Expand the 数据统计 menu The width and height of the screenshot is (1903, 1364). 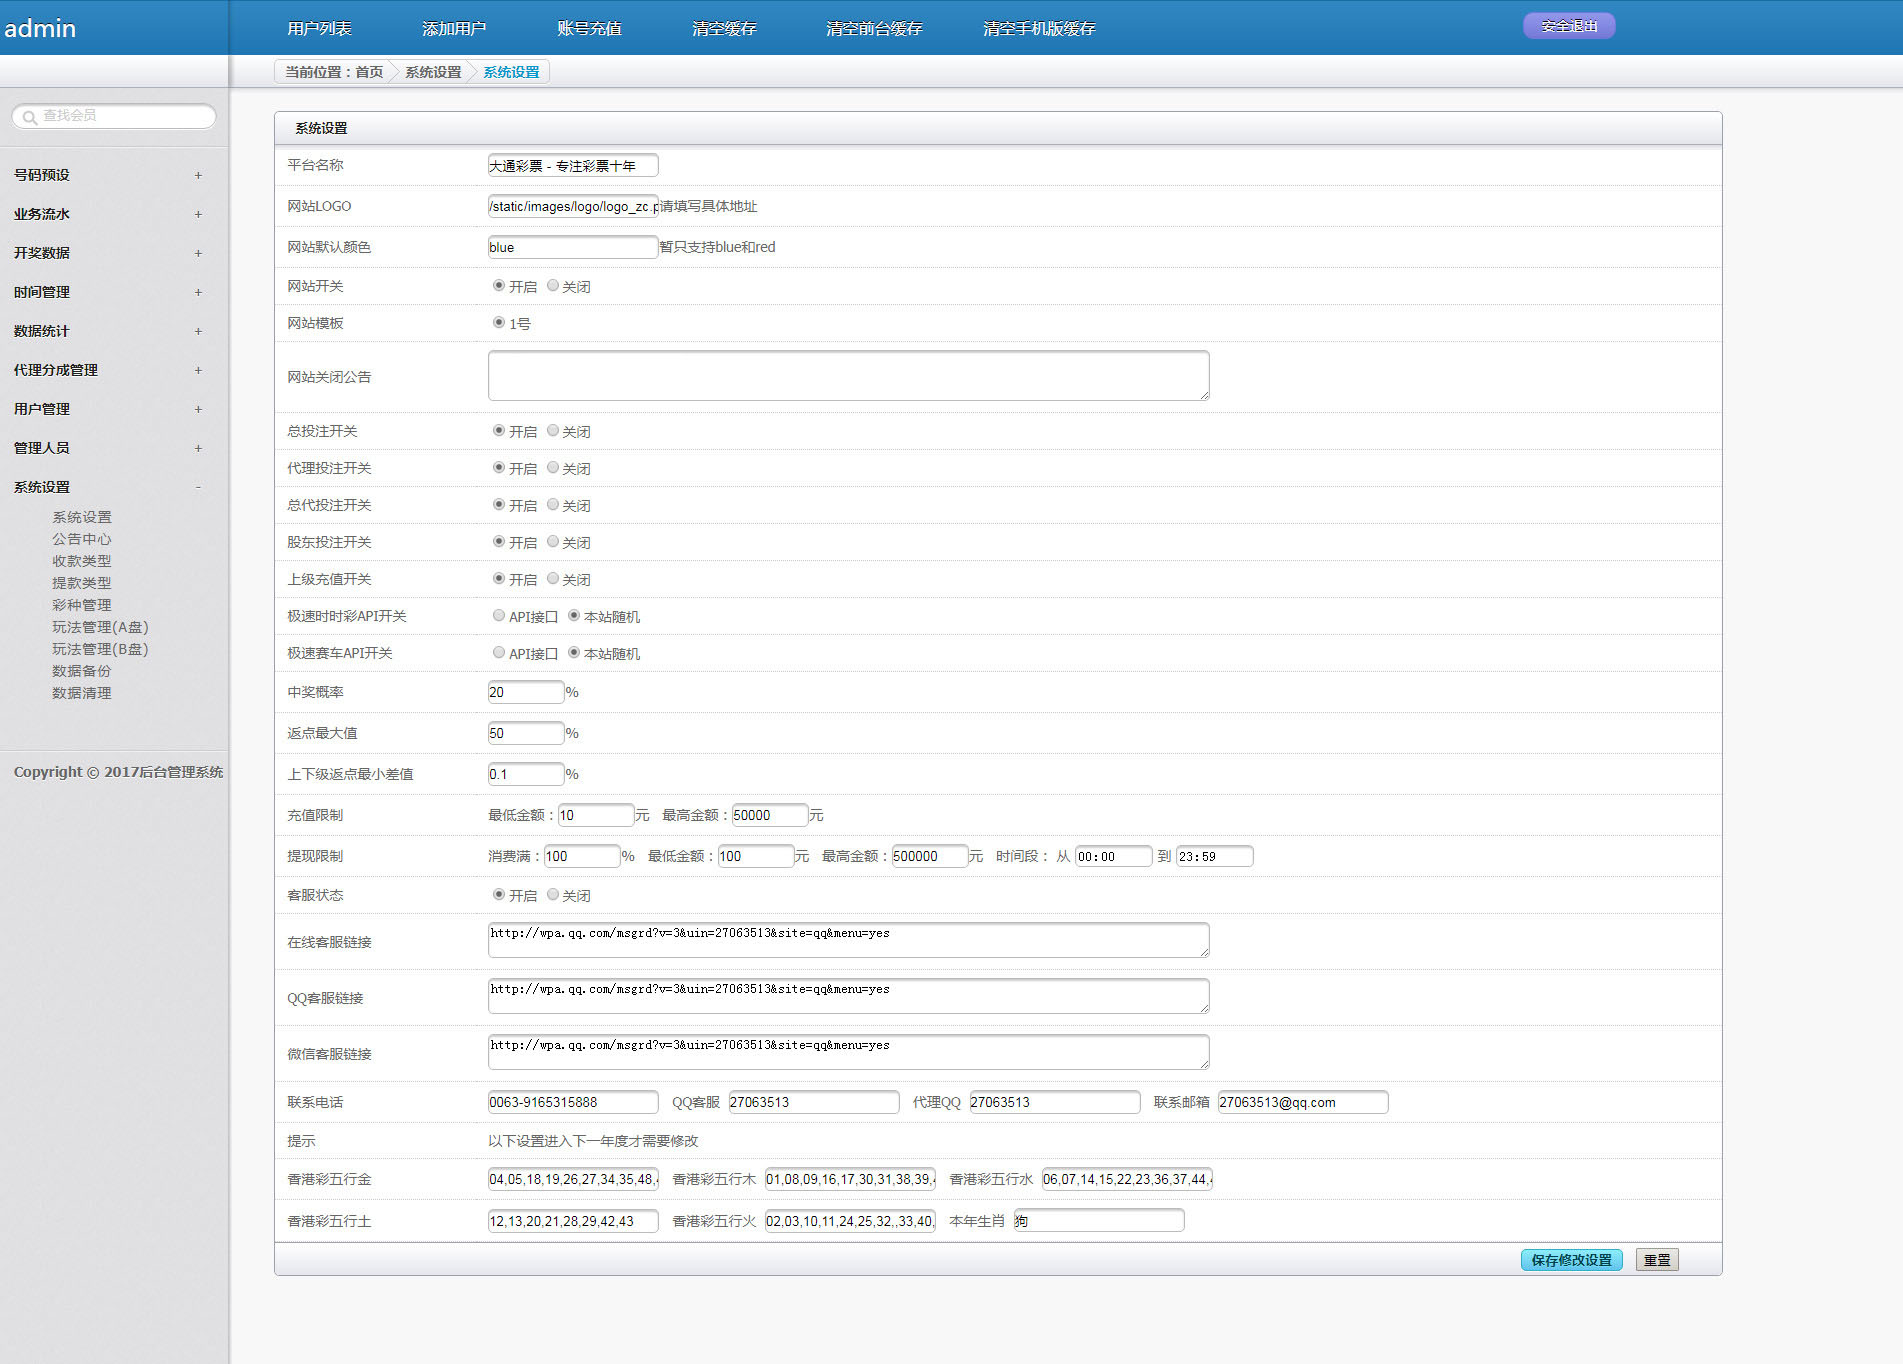tap(107, 331)
